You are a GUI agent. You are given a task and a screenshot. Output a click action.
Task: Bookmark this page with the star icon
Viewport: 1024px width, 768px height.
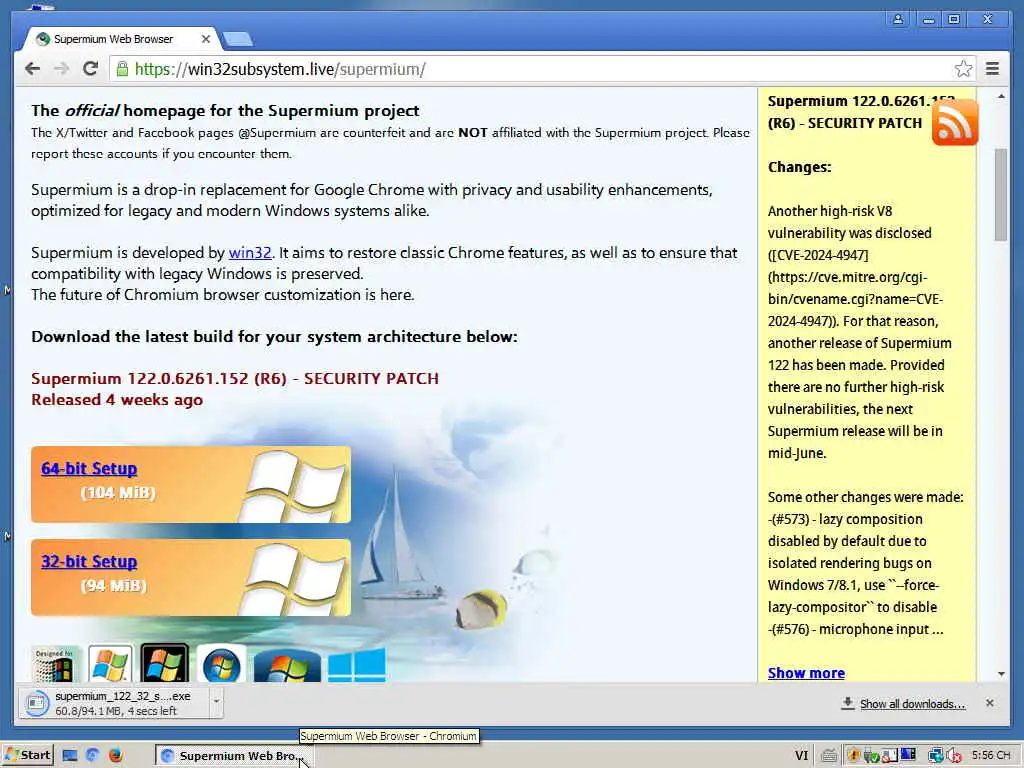pyautogui.click(x=963, y=69)
